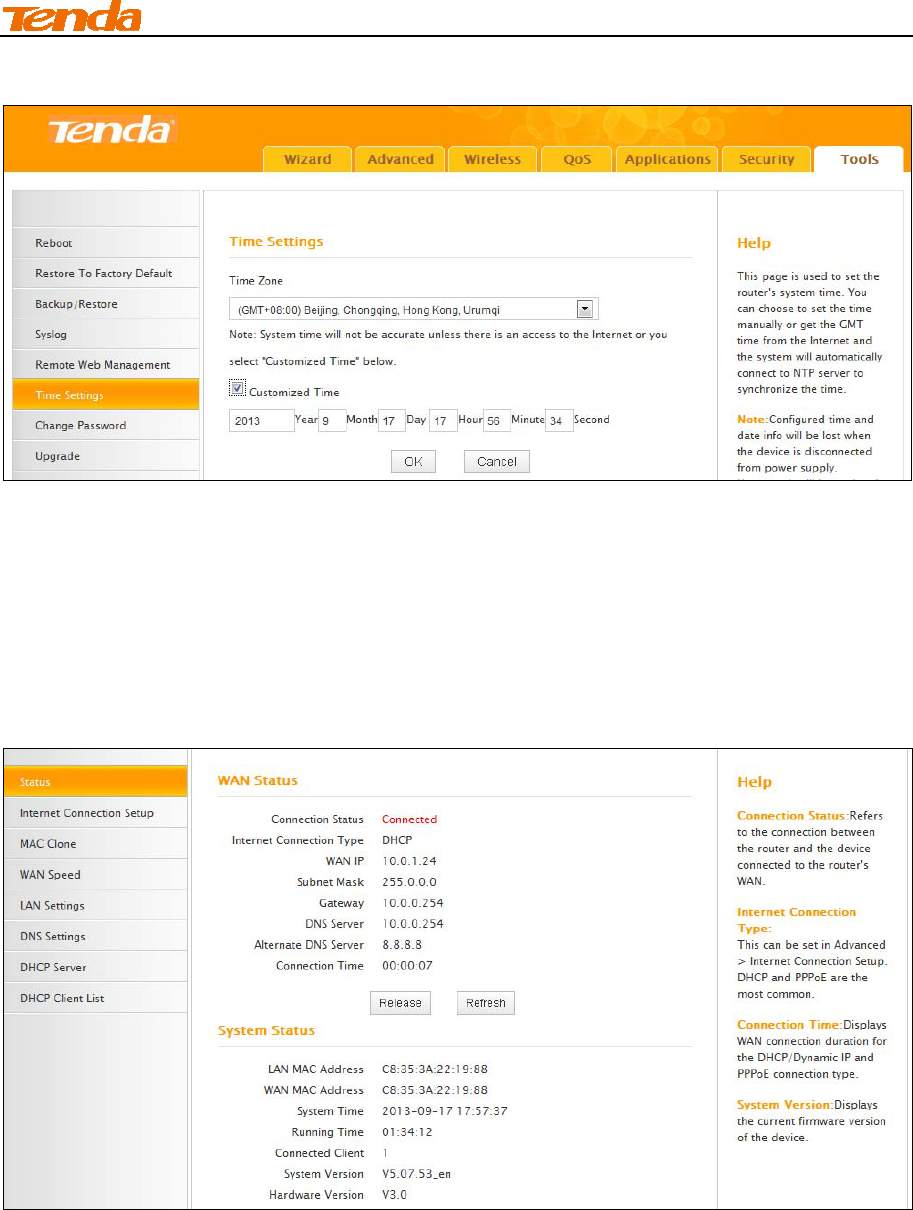
Task: Open Internet Connection Setup
Action: tap(95, 813)
